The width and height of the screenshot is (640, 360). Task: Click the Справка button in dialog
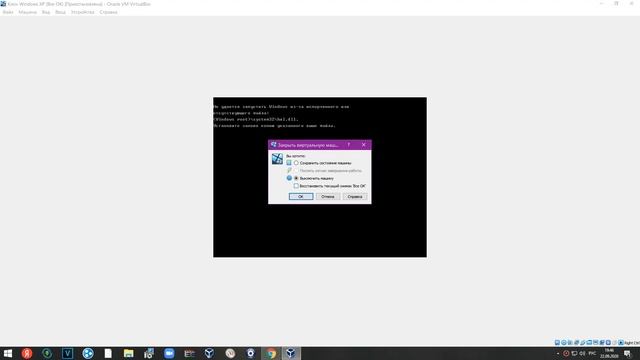pos(355,197)
